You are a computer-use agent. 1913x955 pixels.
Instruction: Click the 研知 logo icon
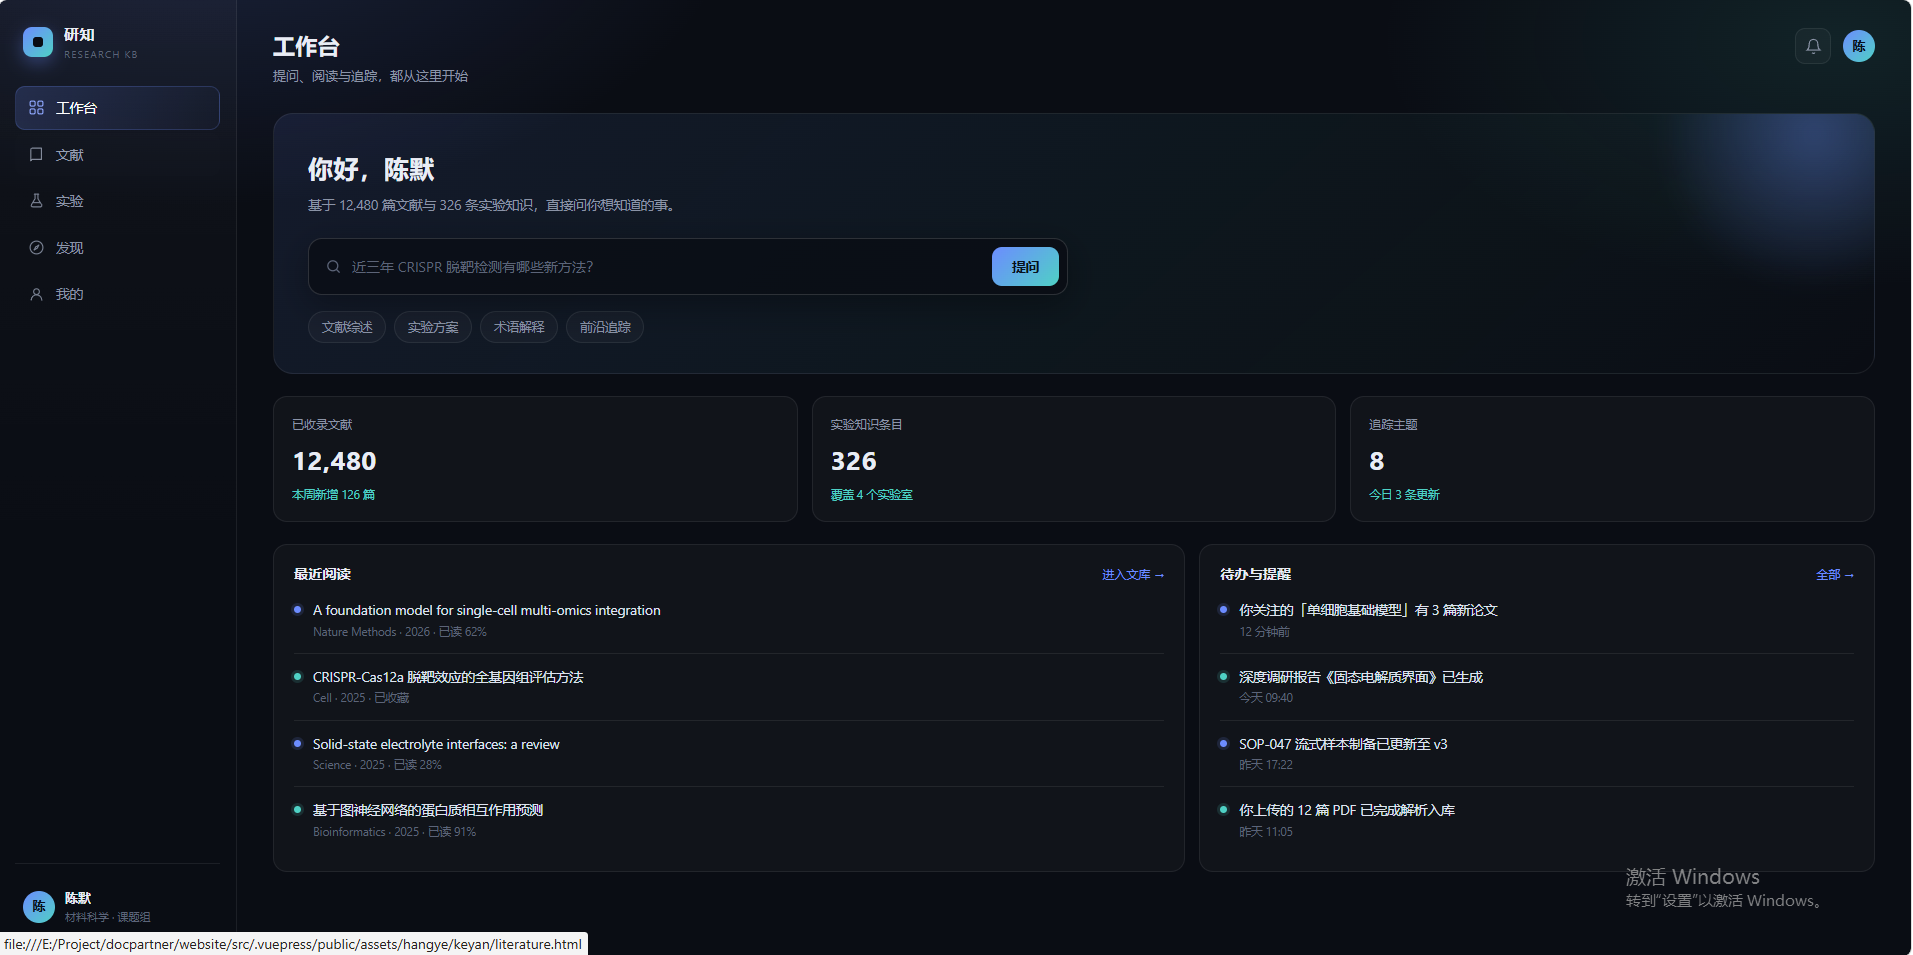pos(38,42)
